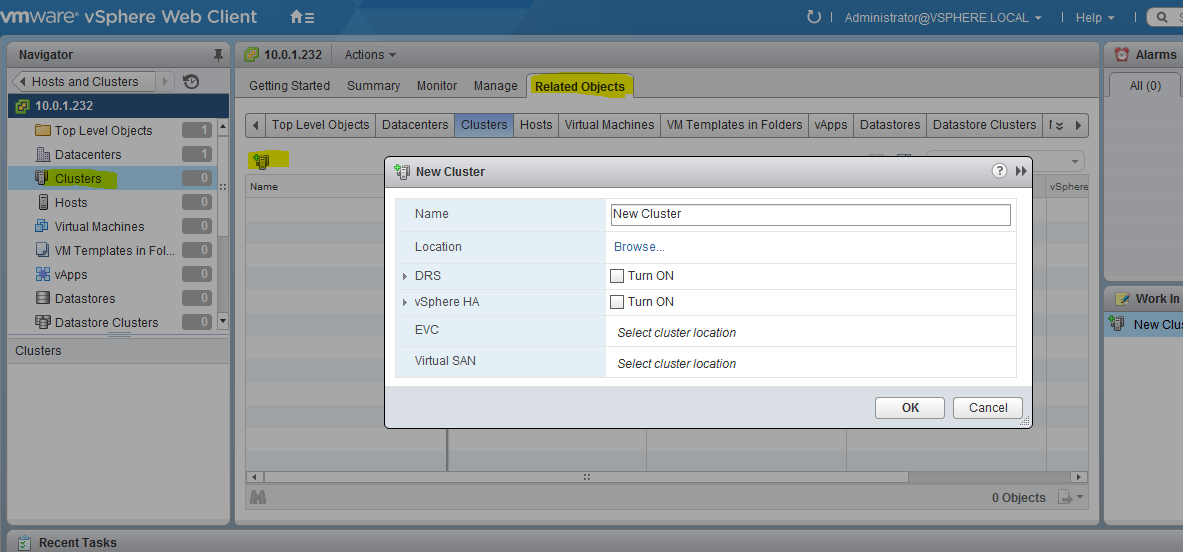
Task: Enable DRS Turn ON checkbox
Action: (617, 276)
